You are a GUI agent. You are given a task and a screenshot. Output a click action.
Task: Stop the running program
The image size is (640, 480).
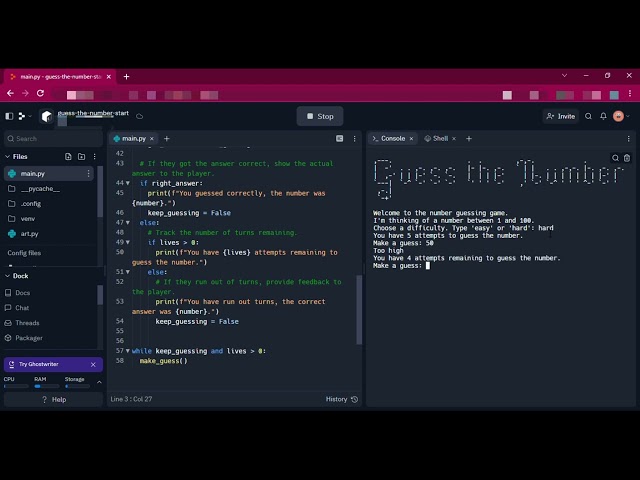[x=320, y=116]
